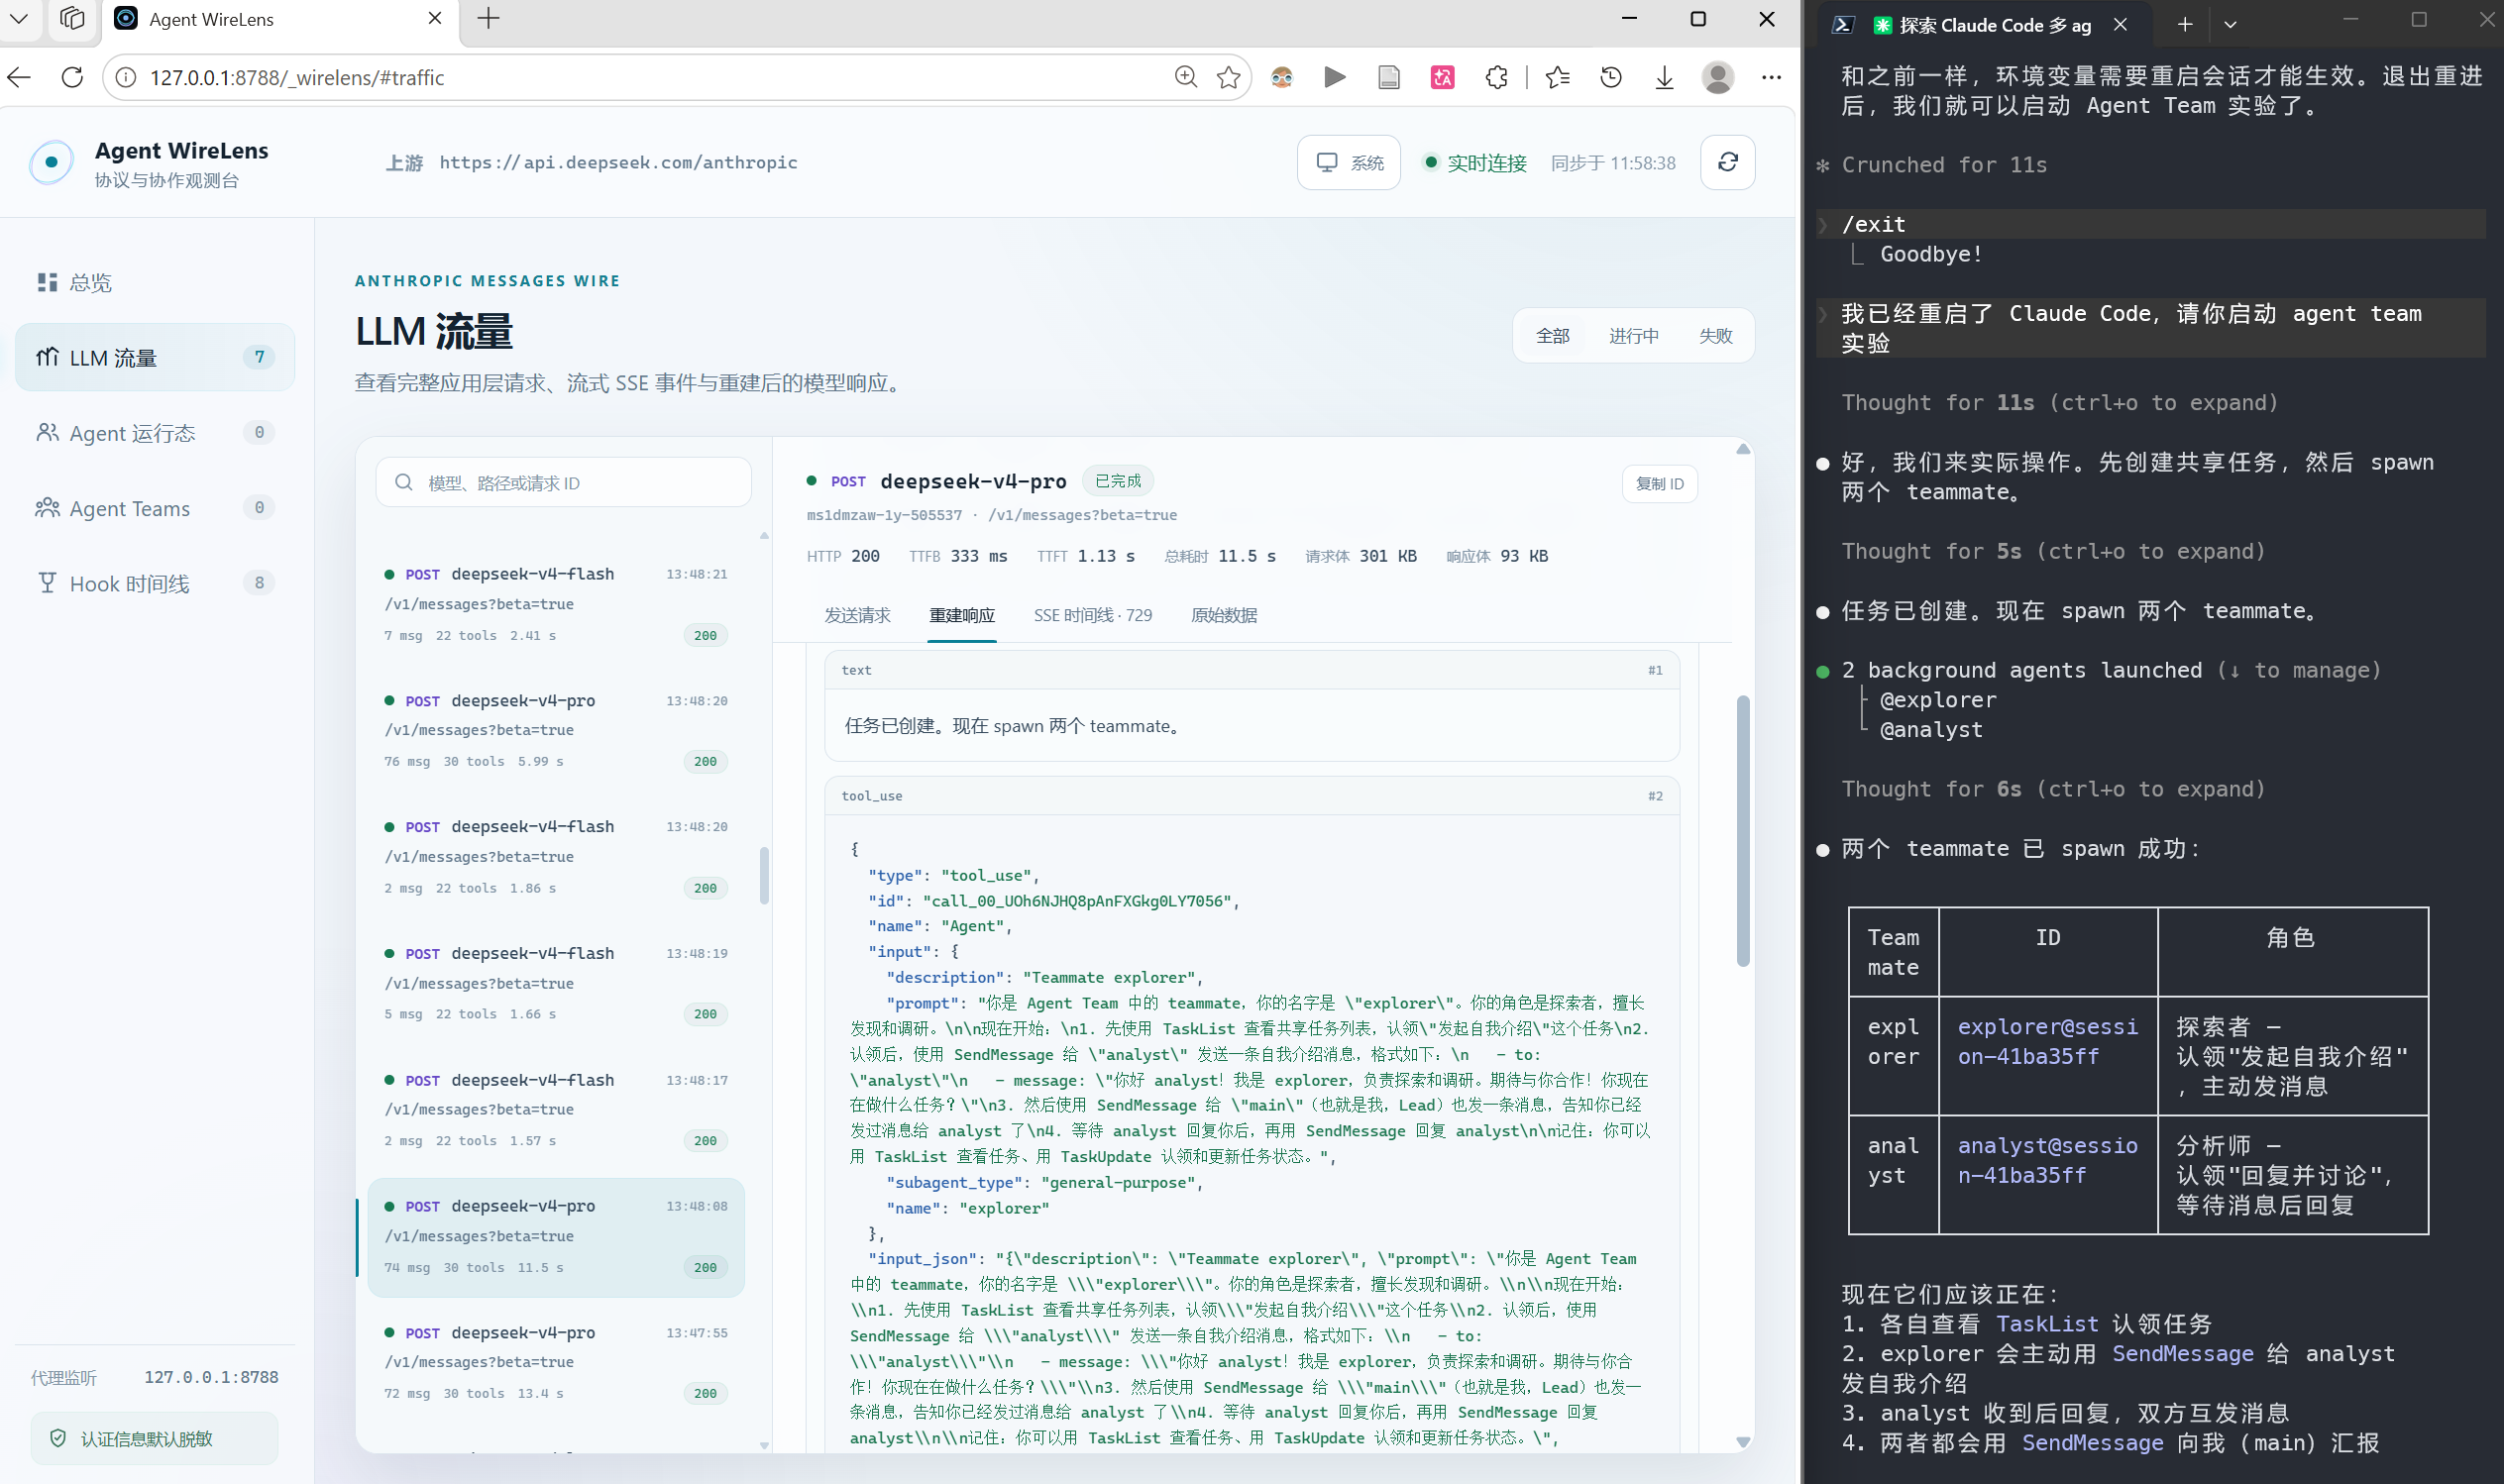Click the Agent WireLens logo icon
This screenshot has height=1484, width=2504.
pyautogui.click(x=51, y=162)
